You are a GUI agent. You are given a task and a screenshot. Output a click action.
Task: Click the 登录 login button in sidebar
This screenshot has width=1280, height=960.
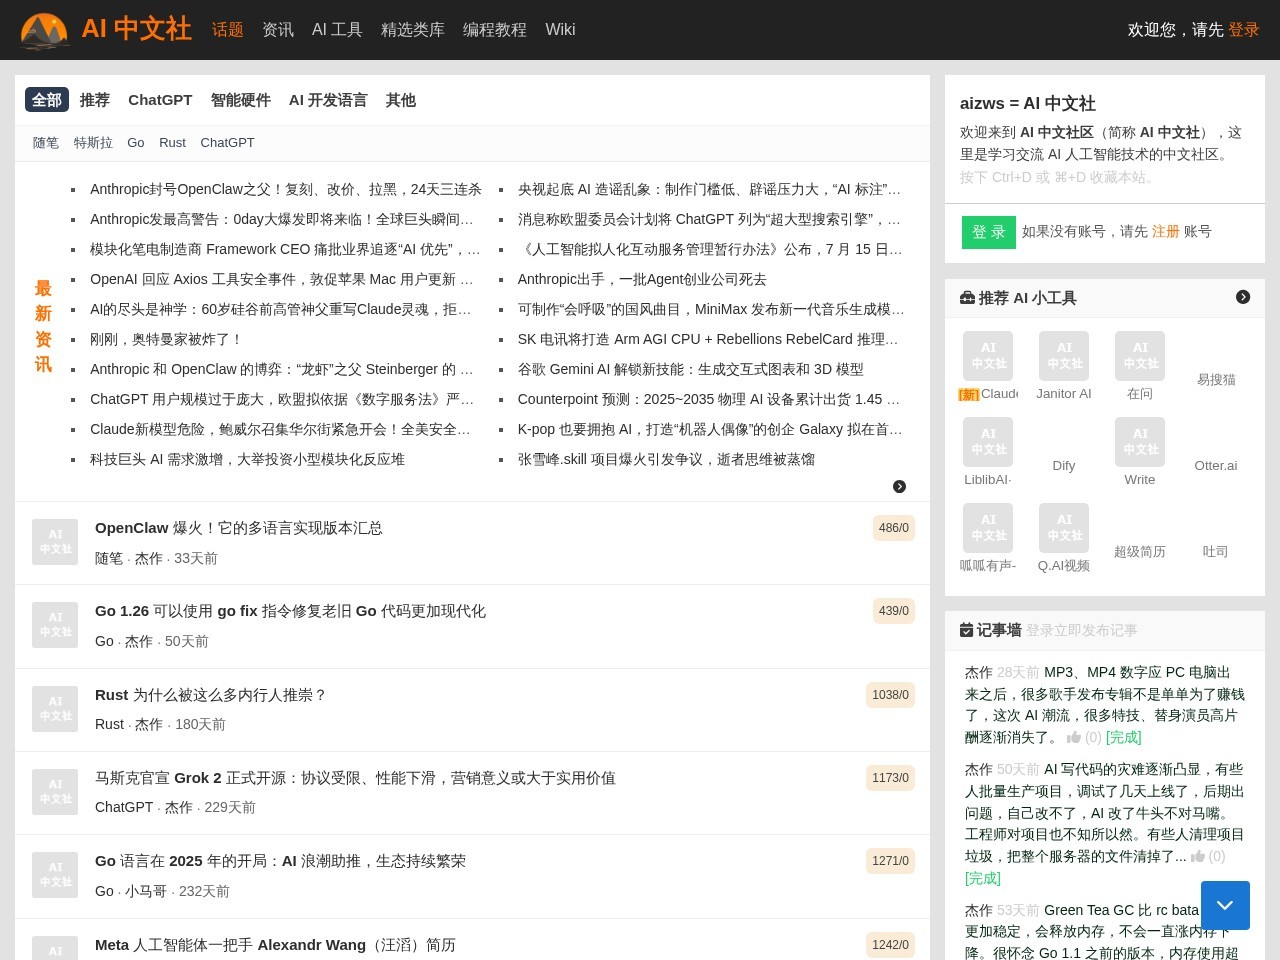tap(988, 232)
